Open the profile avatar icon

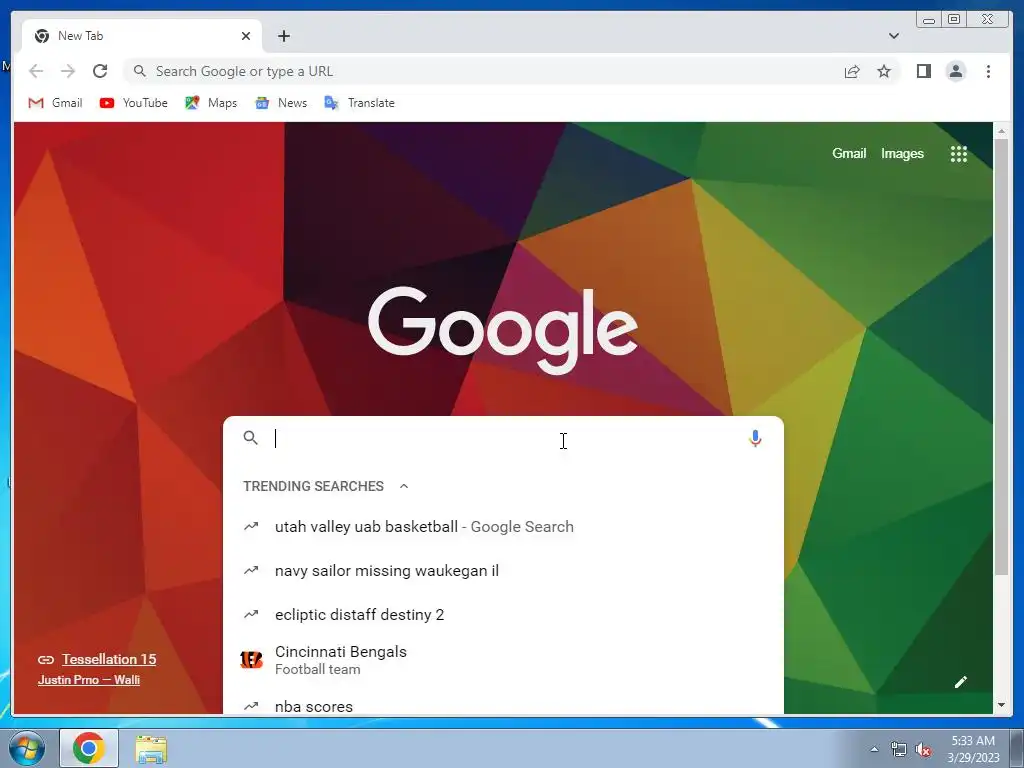coord(955,71)
